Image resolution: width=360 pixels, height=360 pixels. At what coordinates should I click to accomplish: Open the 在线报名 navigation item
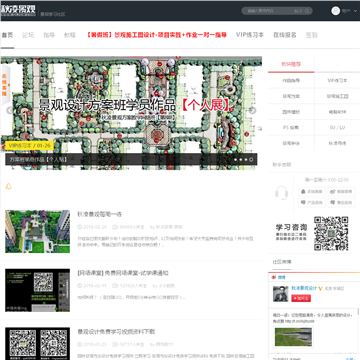(x=285, y=35)
